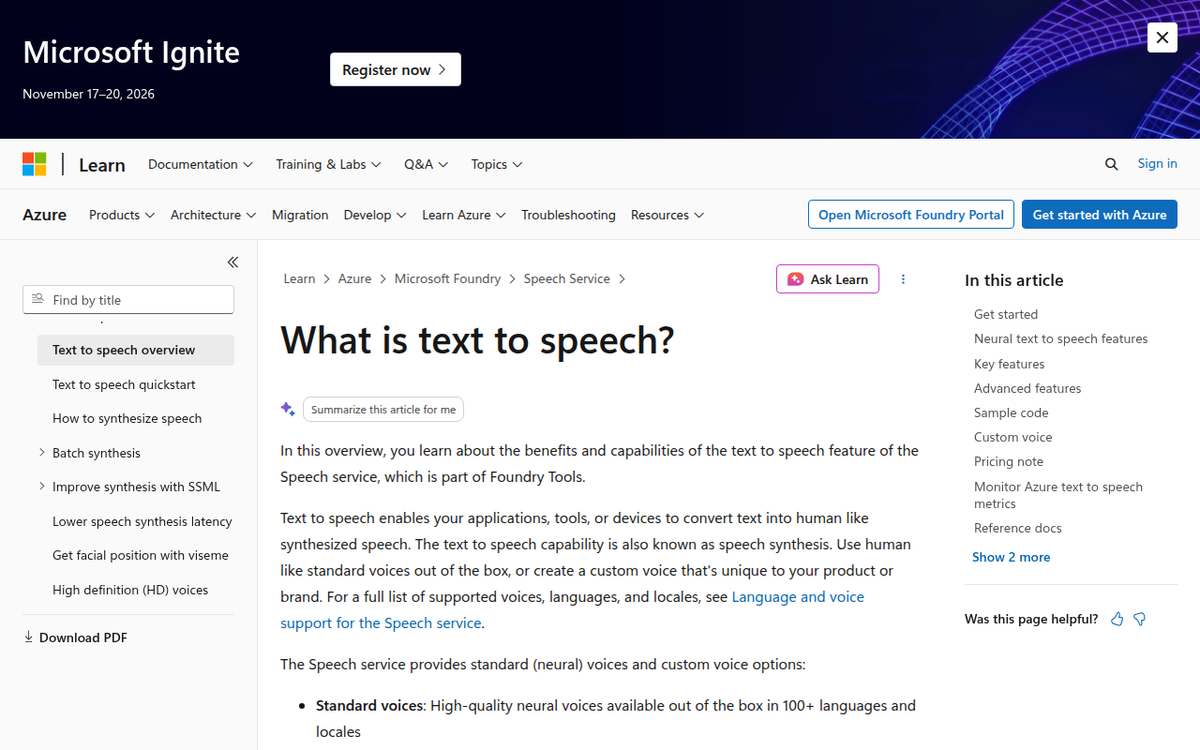Click Get started with Azure button

(1099, 215)
